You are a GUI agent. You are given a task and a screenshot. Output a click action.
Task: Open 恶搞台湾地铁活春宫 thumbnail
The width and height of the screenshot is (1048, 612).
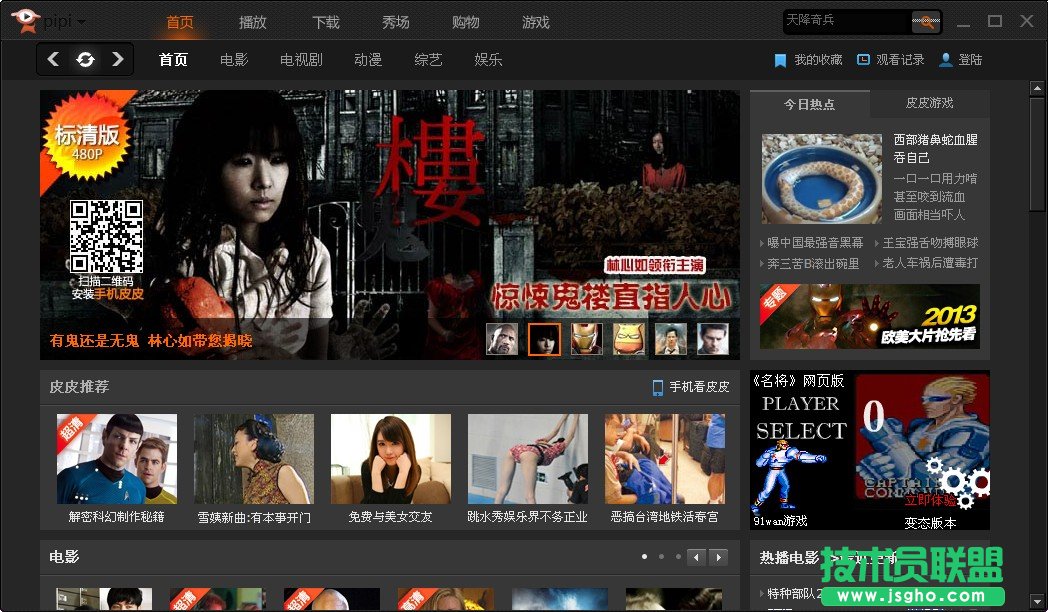pos(665,459)
